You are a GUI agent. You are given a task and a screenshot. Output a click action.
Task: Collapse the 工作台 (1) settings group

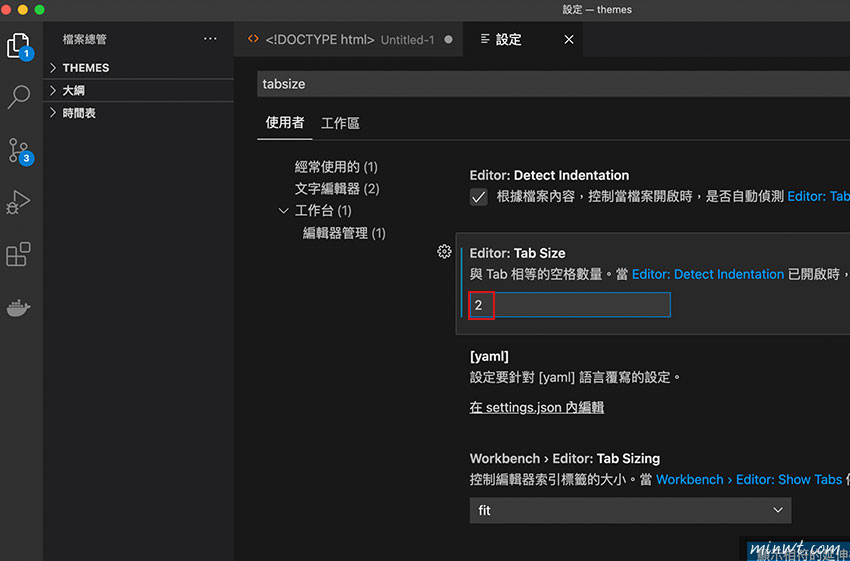tap(283, 211)
